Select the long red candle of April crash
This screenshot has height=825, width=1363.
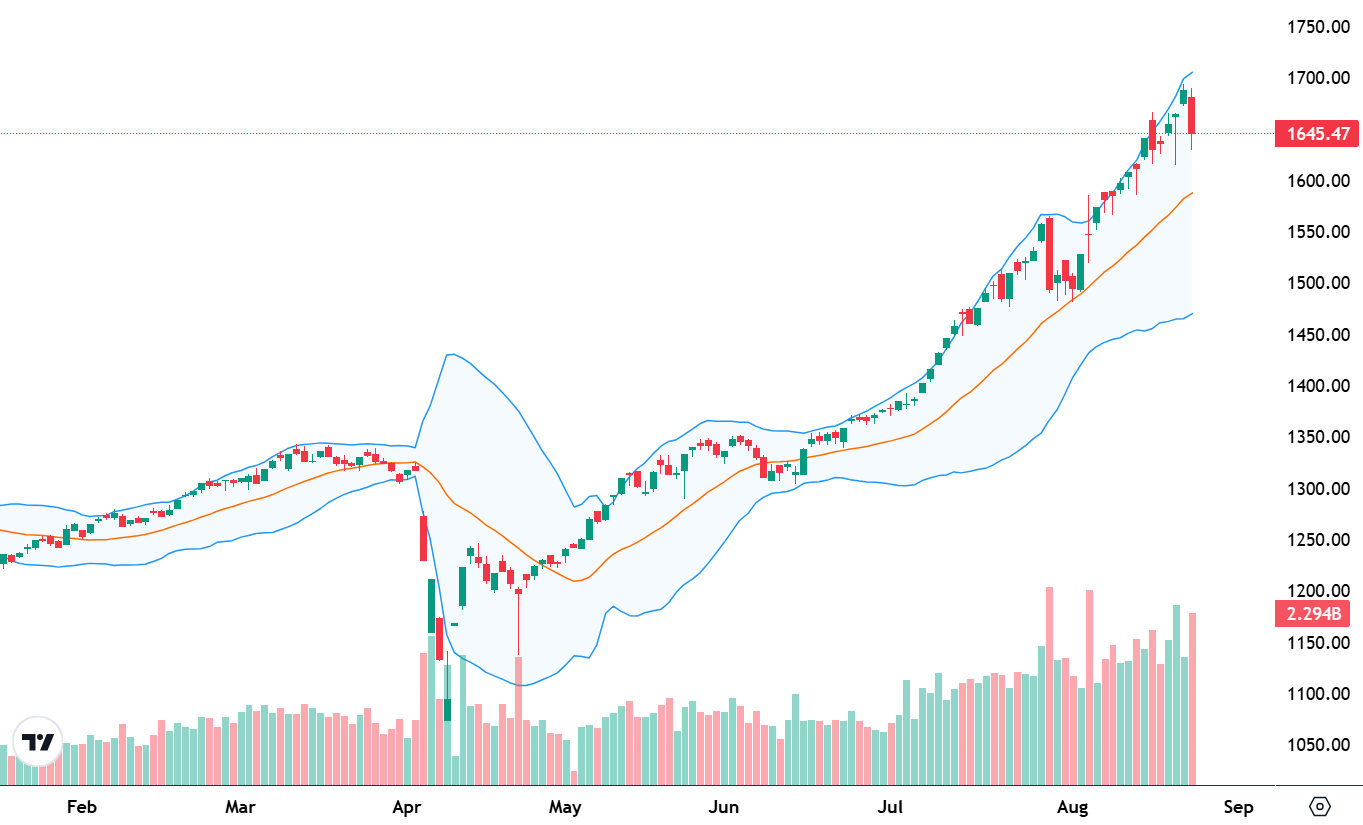[x=424, y=538]
